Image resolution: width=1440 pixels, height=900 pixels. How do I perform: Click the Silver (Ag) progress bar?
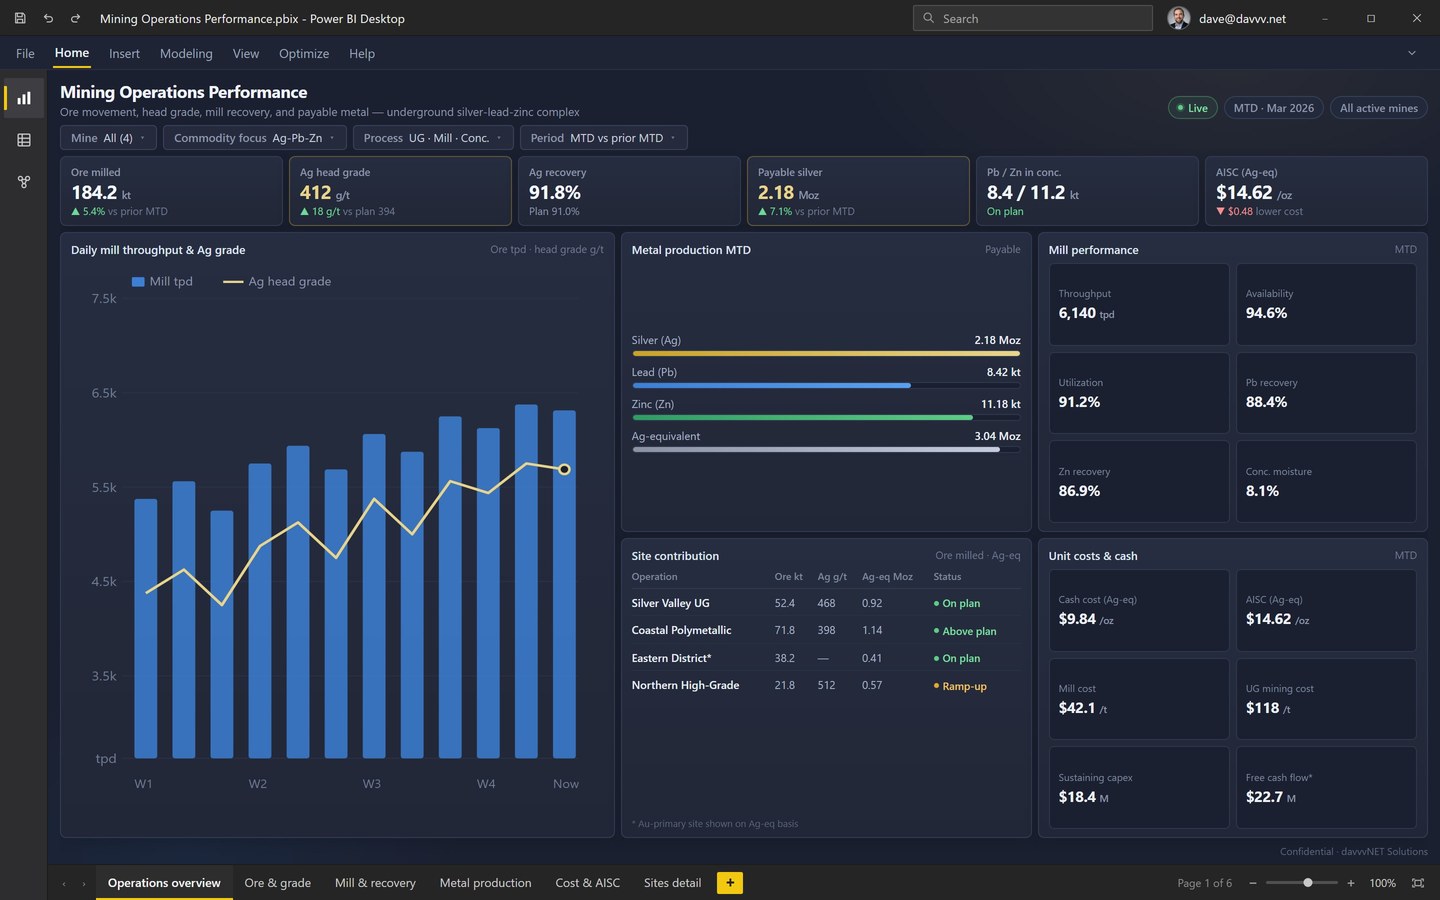(x=826, y=353)
